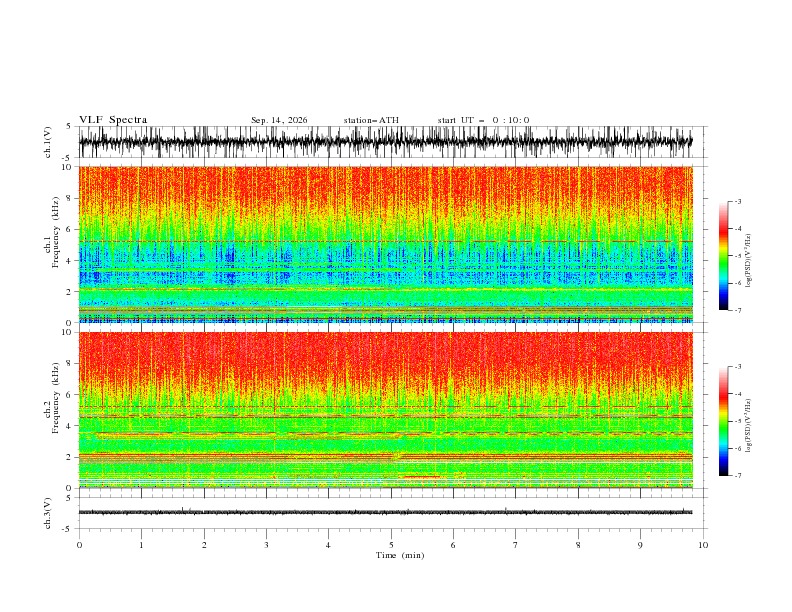Click the short red burst in ch.2 spectrogram

pos(419,476)
